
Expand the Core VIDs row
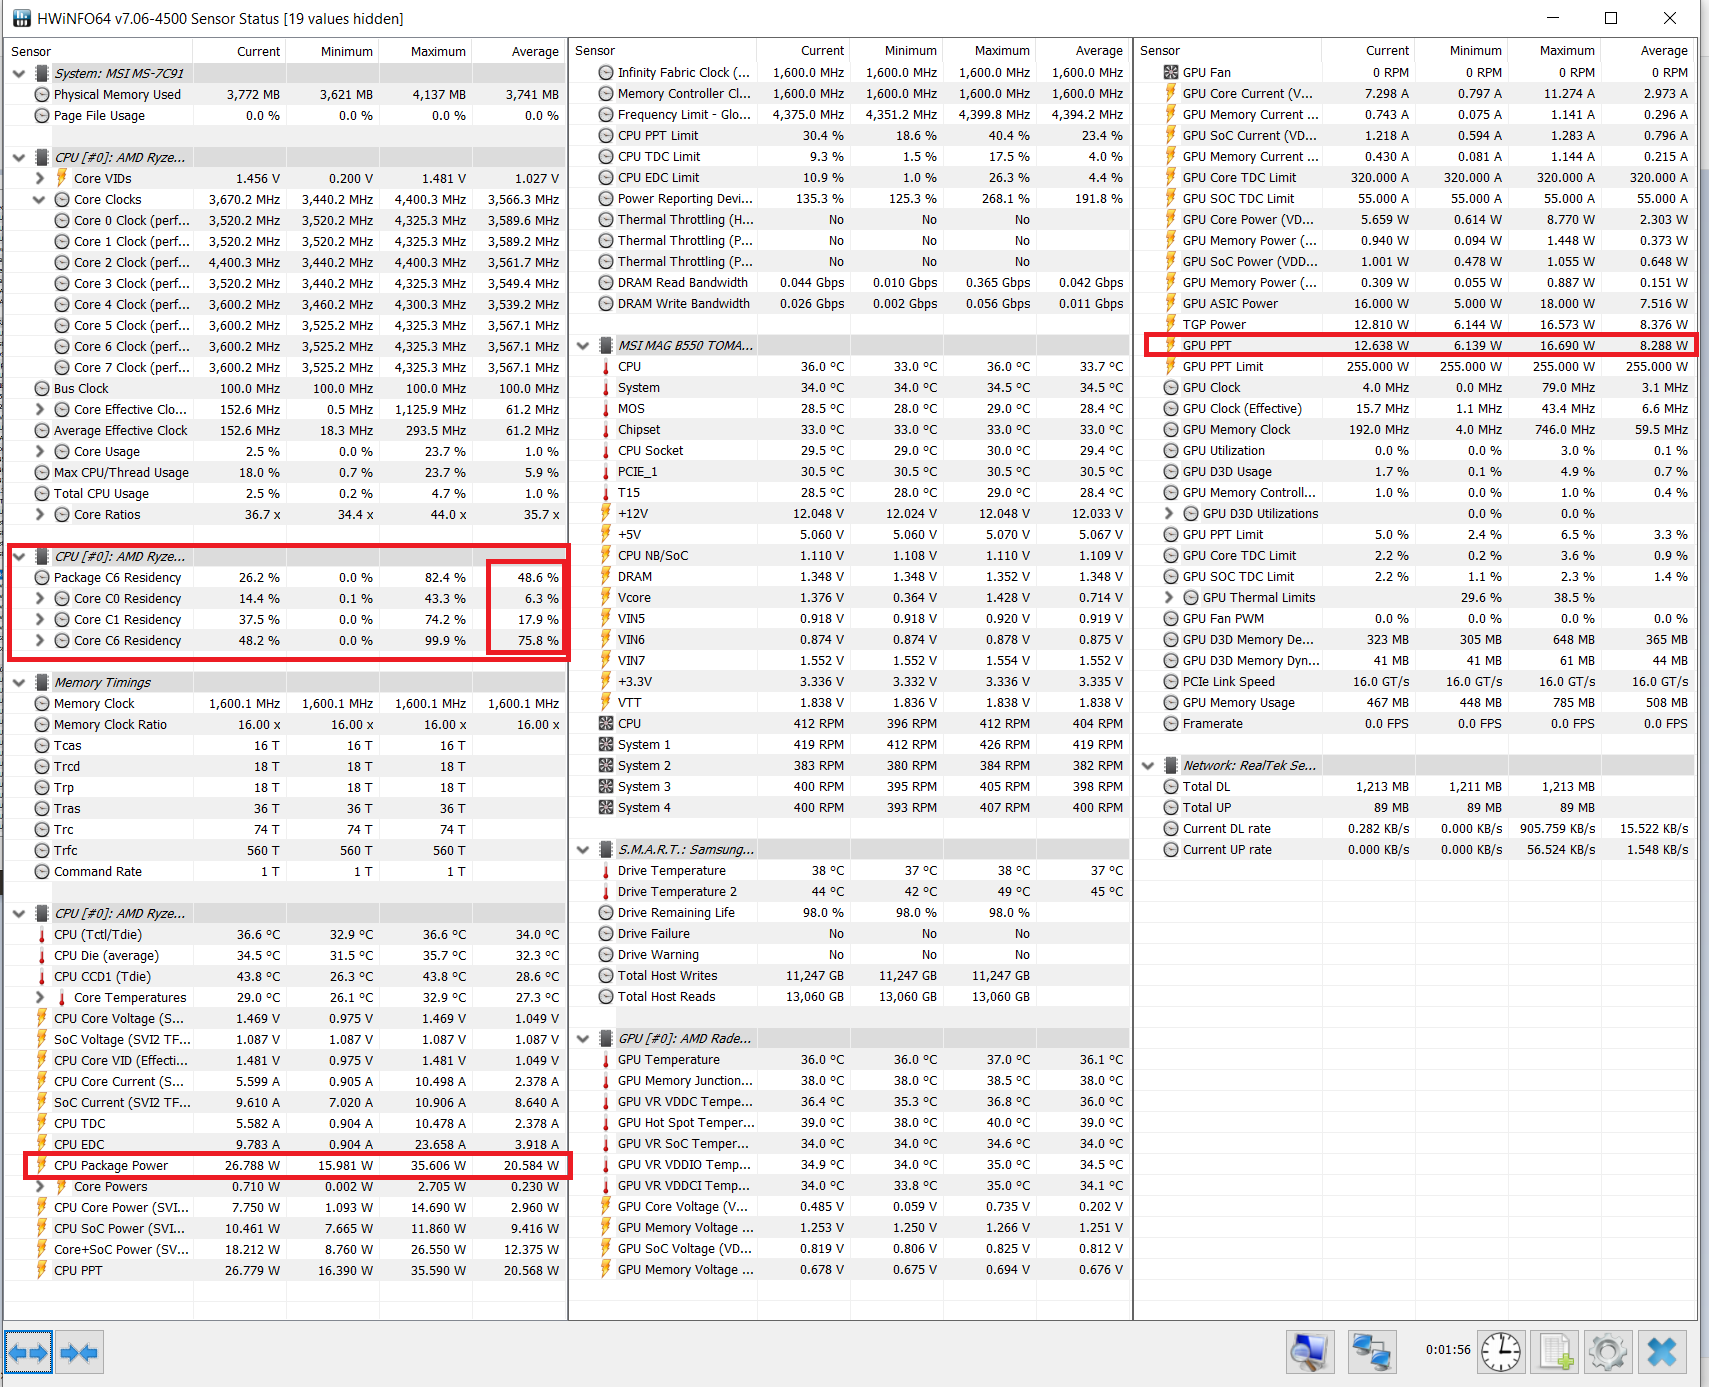[x=39, y=178]
